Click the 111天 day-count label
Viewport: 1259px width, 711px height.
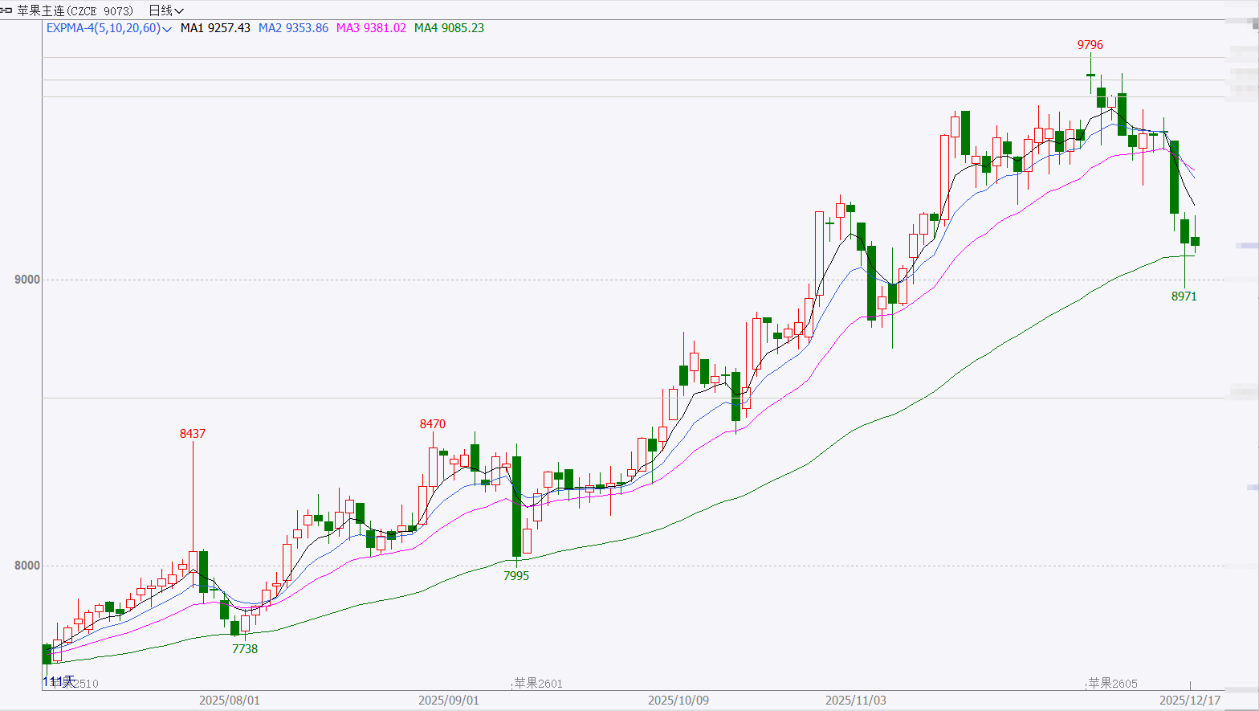[x=58, y=681]
